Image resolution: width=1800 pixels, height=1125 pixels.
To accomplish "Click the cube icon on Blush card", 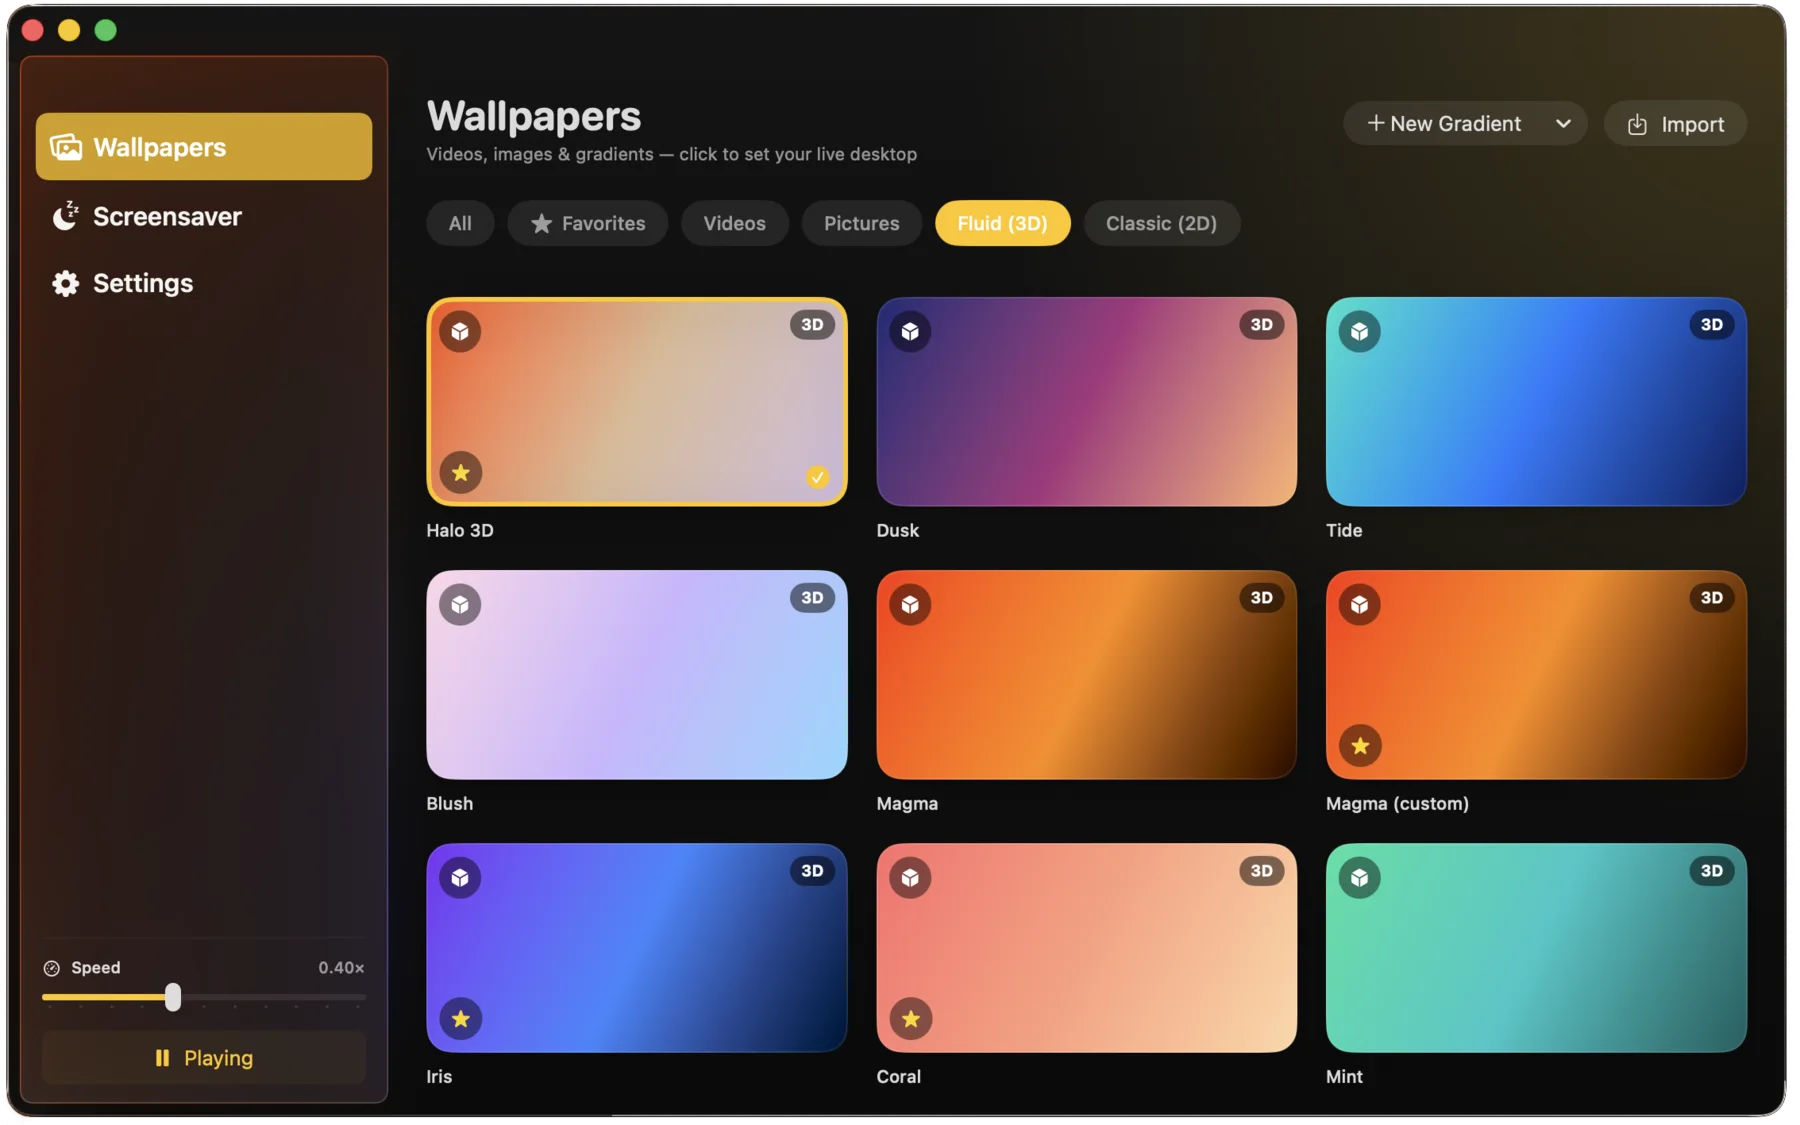I will click(x=460, y=604).
